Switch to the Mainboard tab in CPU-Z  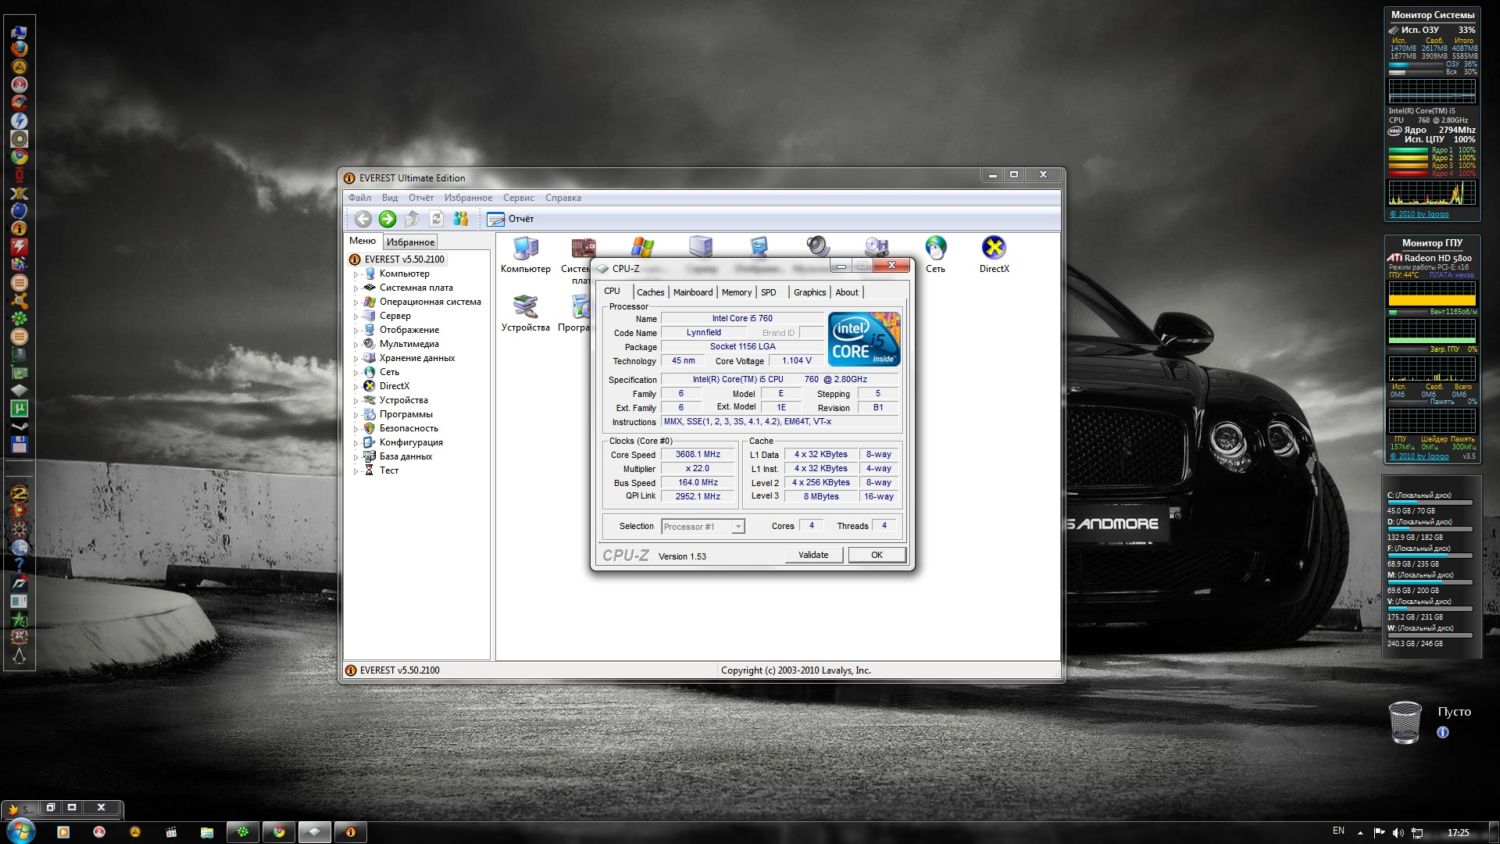(x=693, y=292)
